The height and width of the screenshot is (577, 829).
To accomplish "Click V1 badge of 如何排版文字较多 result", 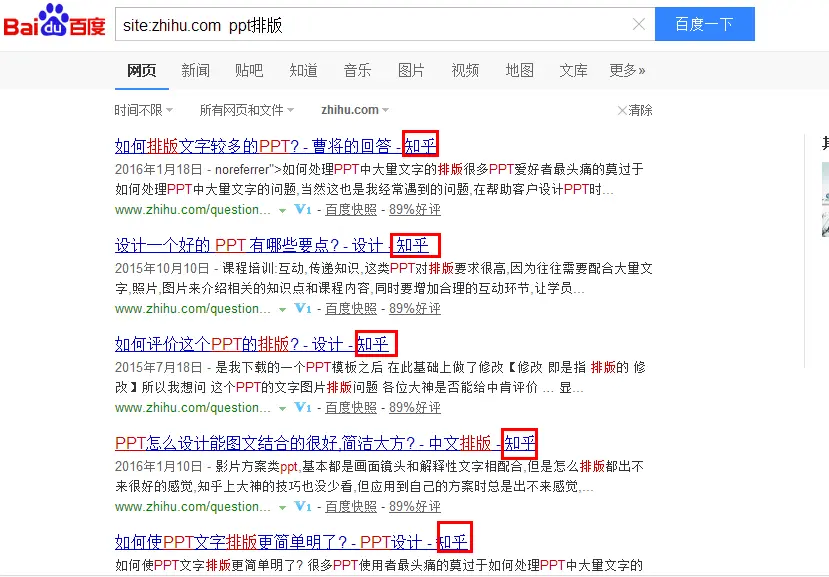I will click(303, 209).
